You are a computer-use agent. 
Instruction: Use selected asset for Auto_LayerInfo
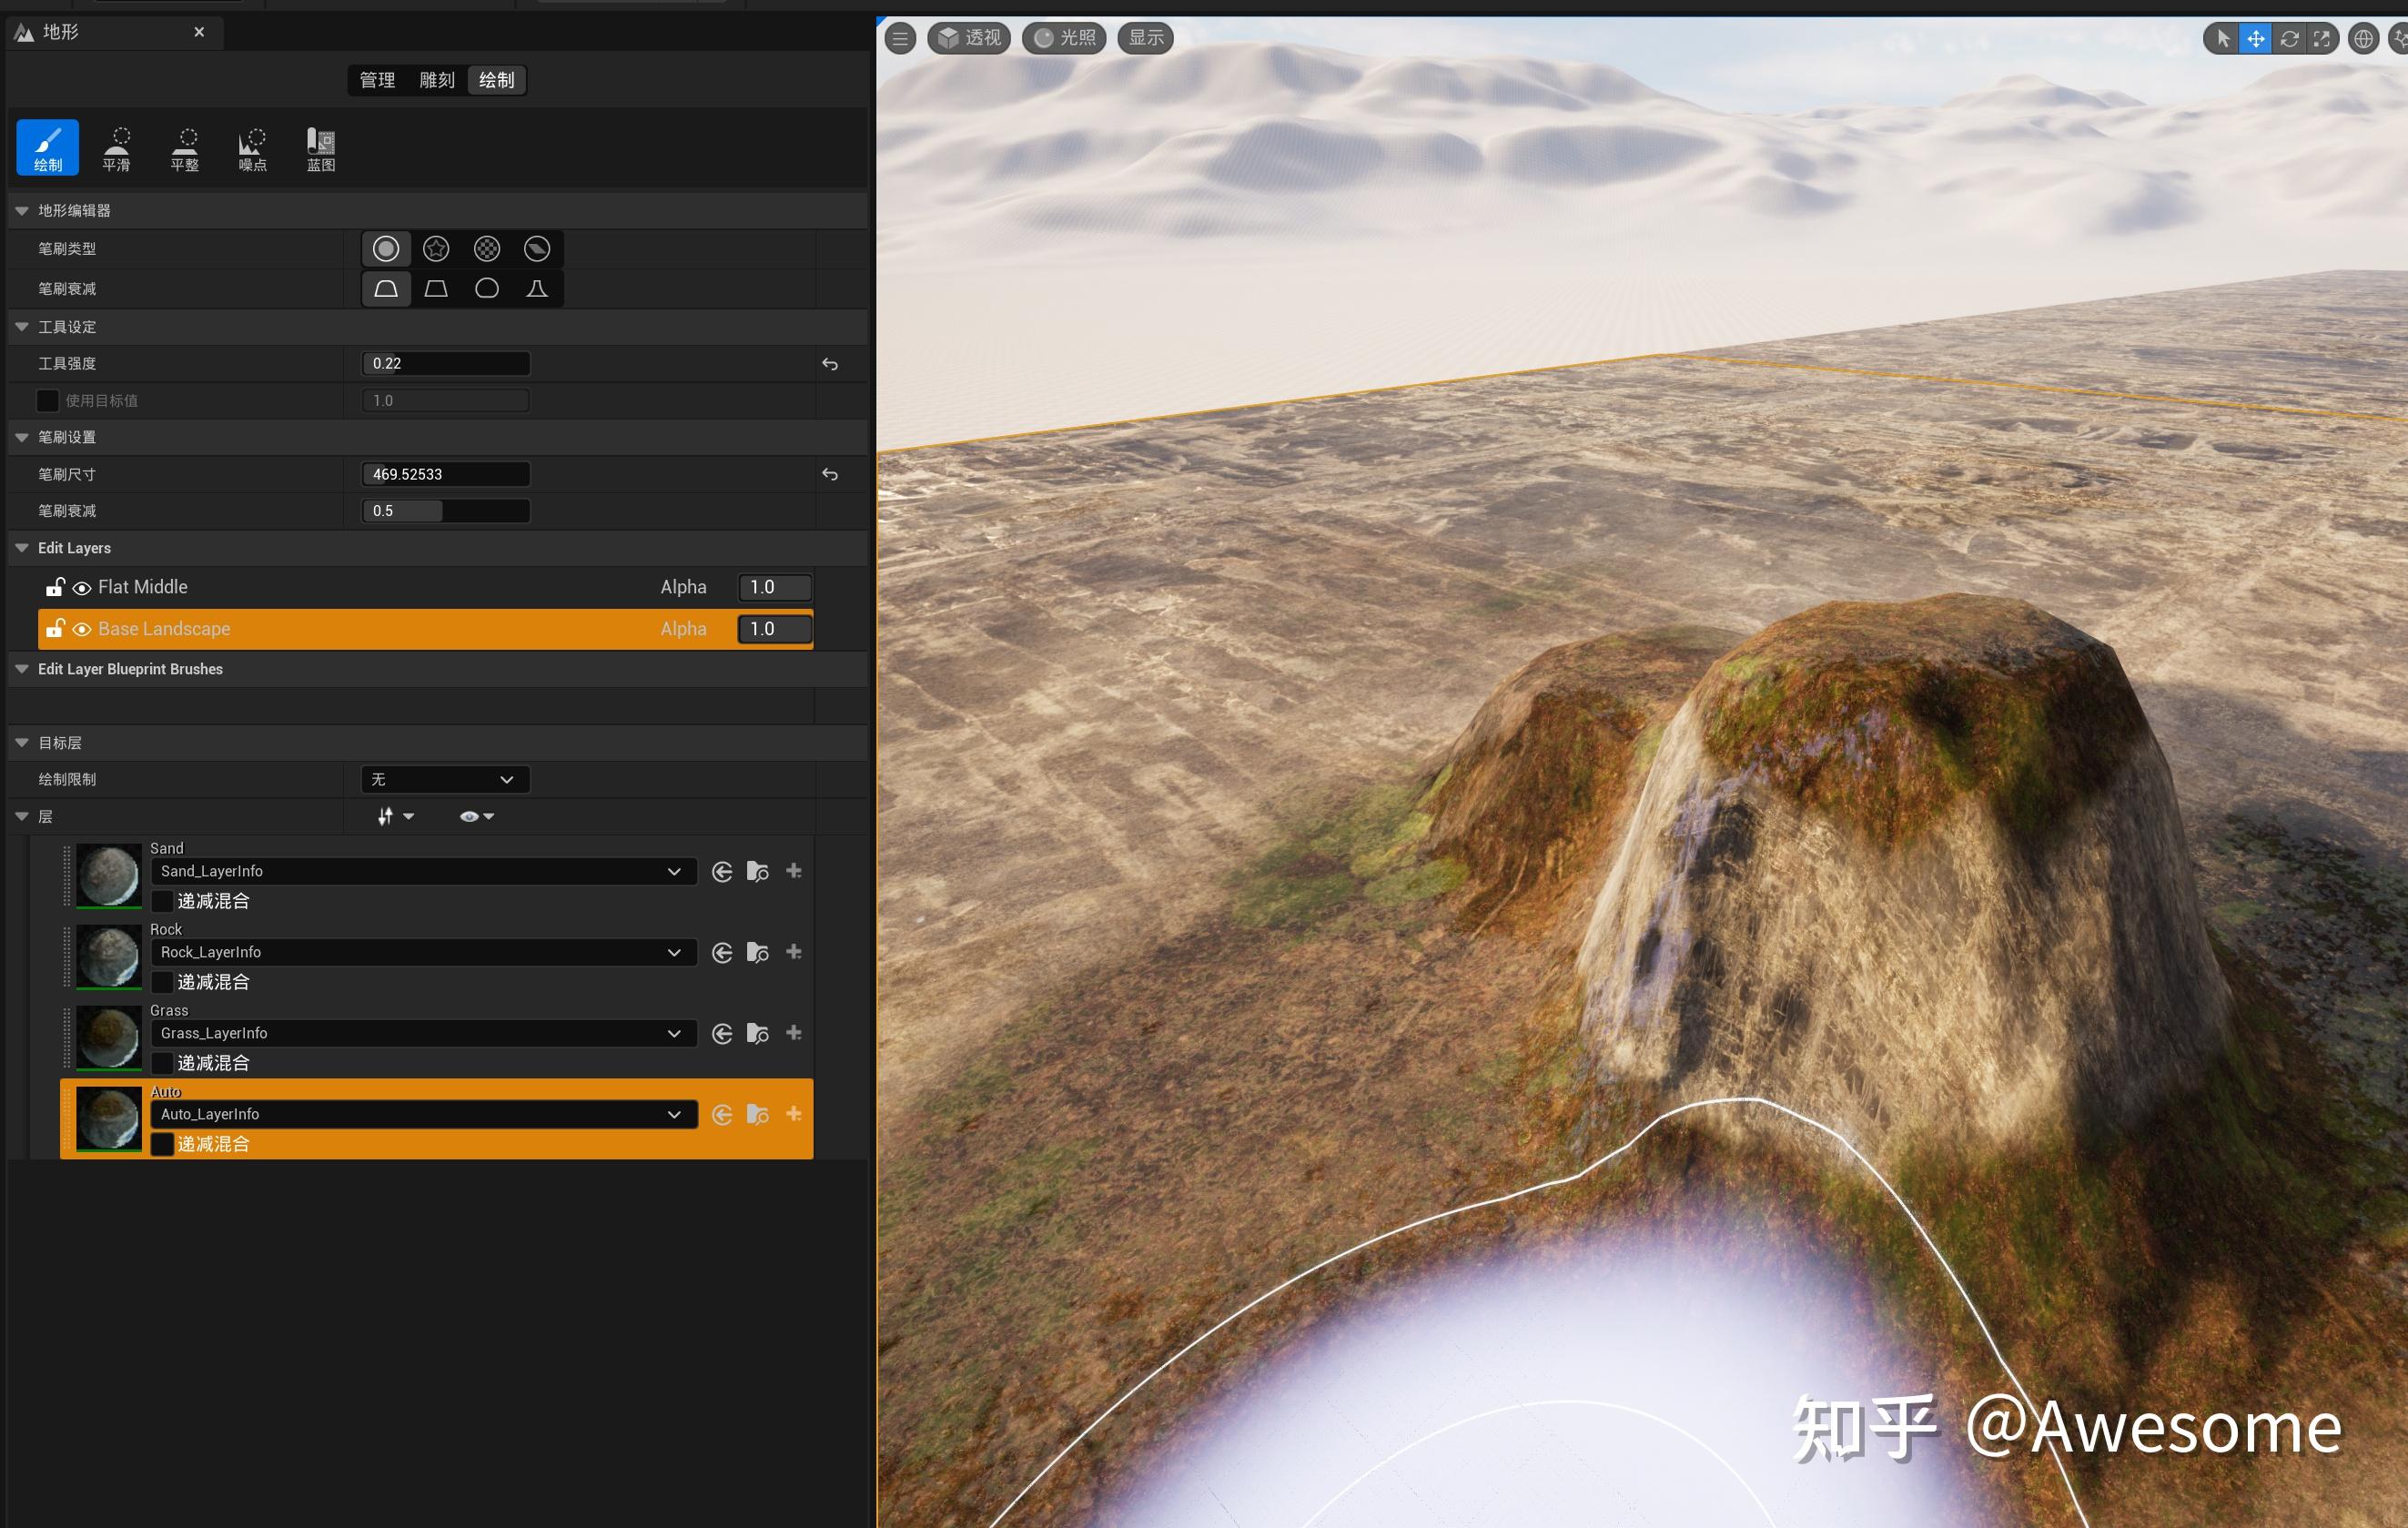tap(722, 1115)
